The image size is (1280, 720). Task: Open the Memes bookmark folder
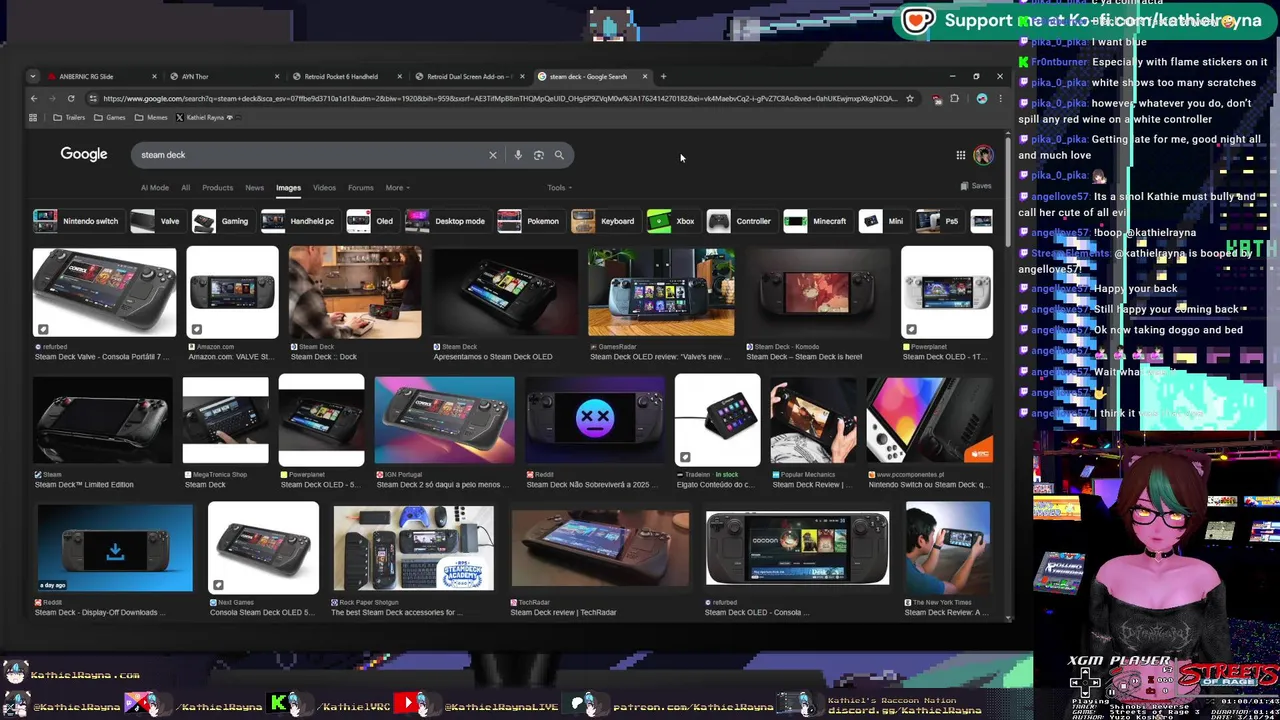[152, 117]
